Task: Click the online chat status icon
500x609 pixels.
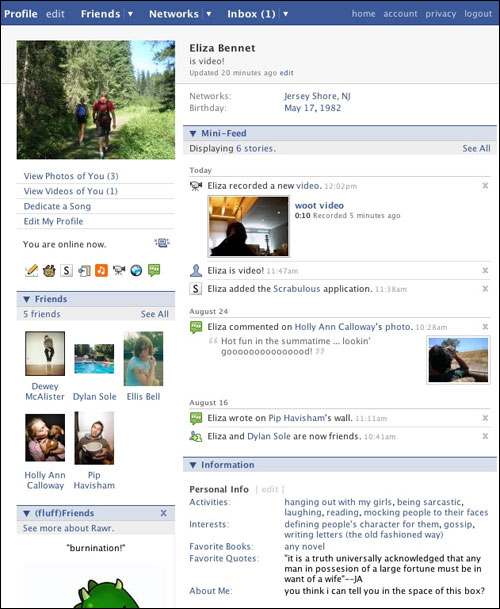Action: pos(162,243)
